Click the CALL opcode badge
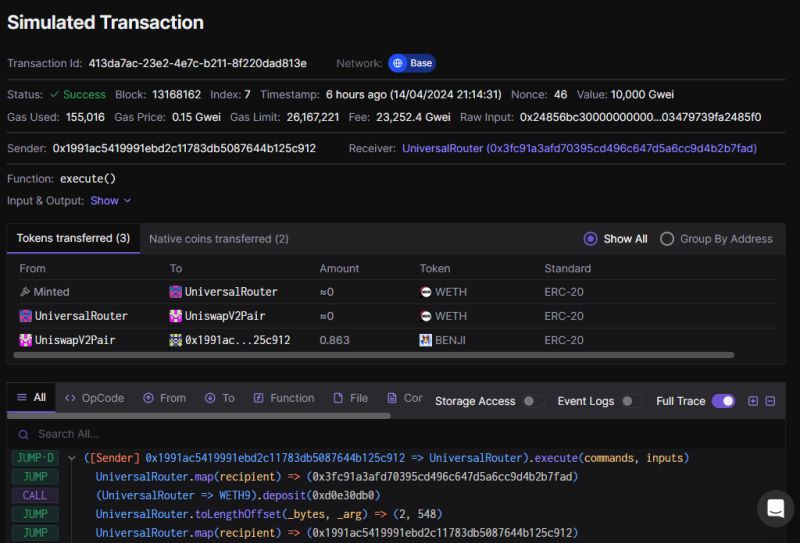The image size is (800, 543). click(x=35, y=495)
